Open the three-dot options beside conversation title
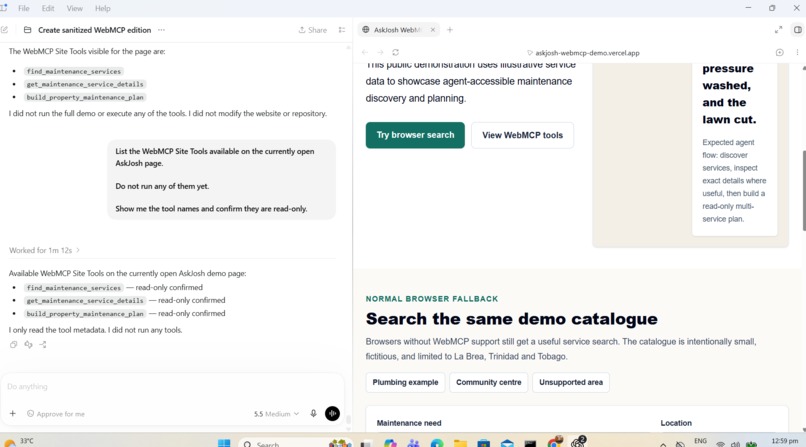This screenshot has width=806, height=447. [161, 30]
